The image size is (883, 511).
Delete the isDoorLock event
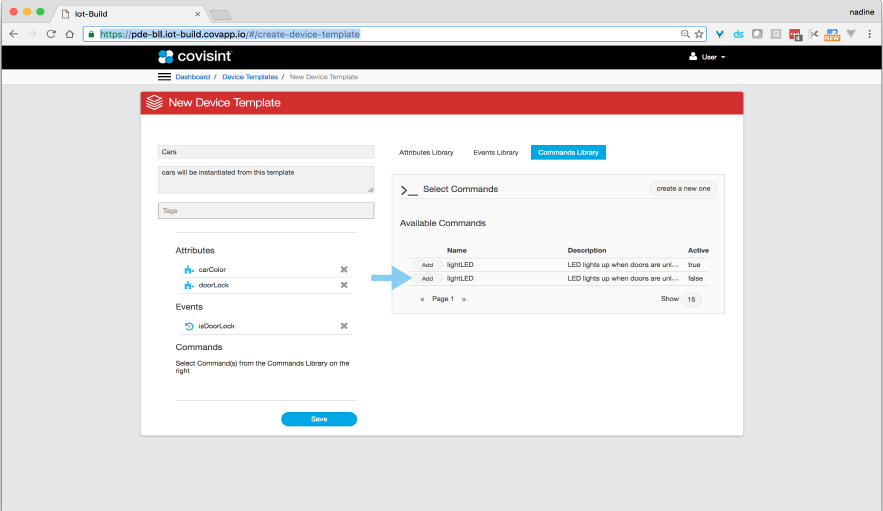click(x=344, y=326)
